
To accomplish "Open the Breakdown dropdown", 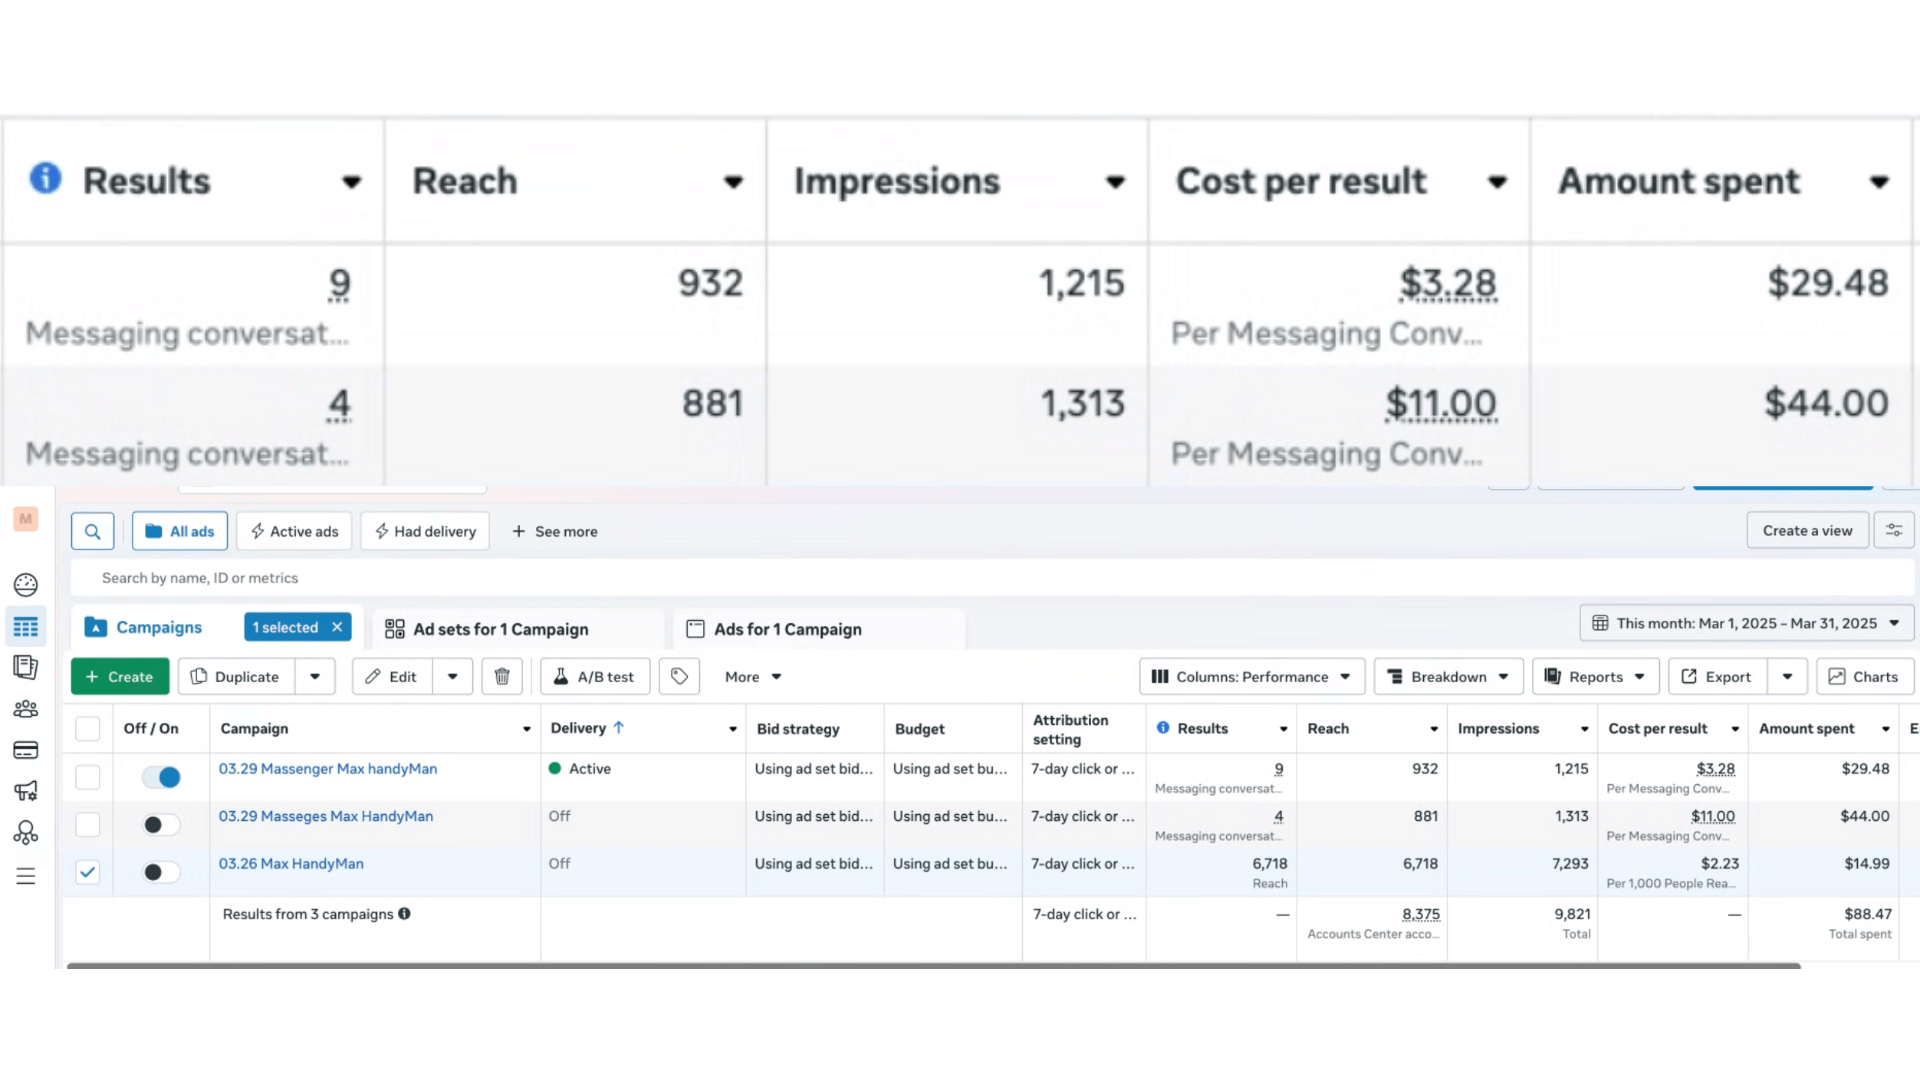I will pos(1448,677).
